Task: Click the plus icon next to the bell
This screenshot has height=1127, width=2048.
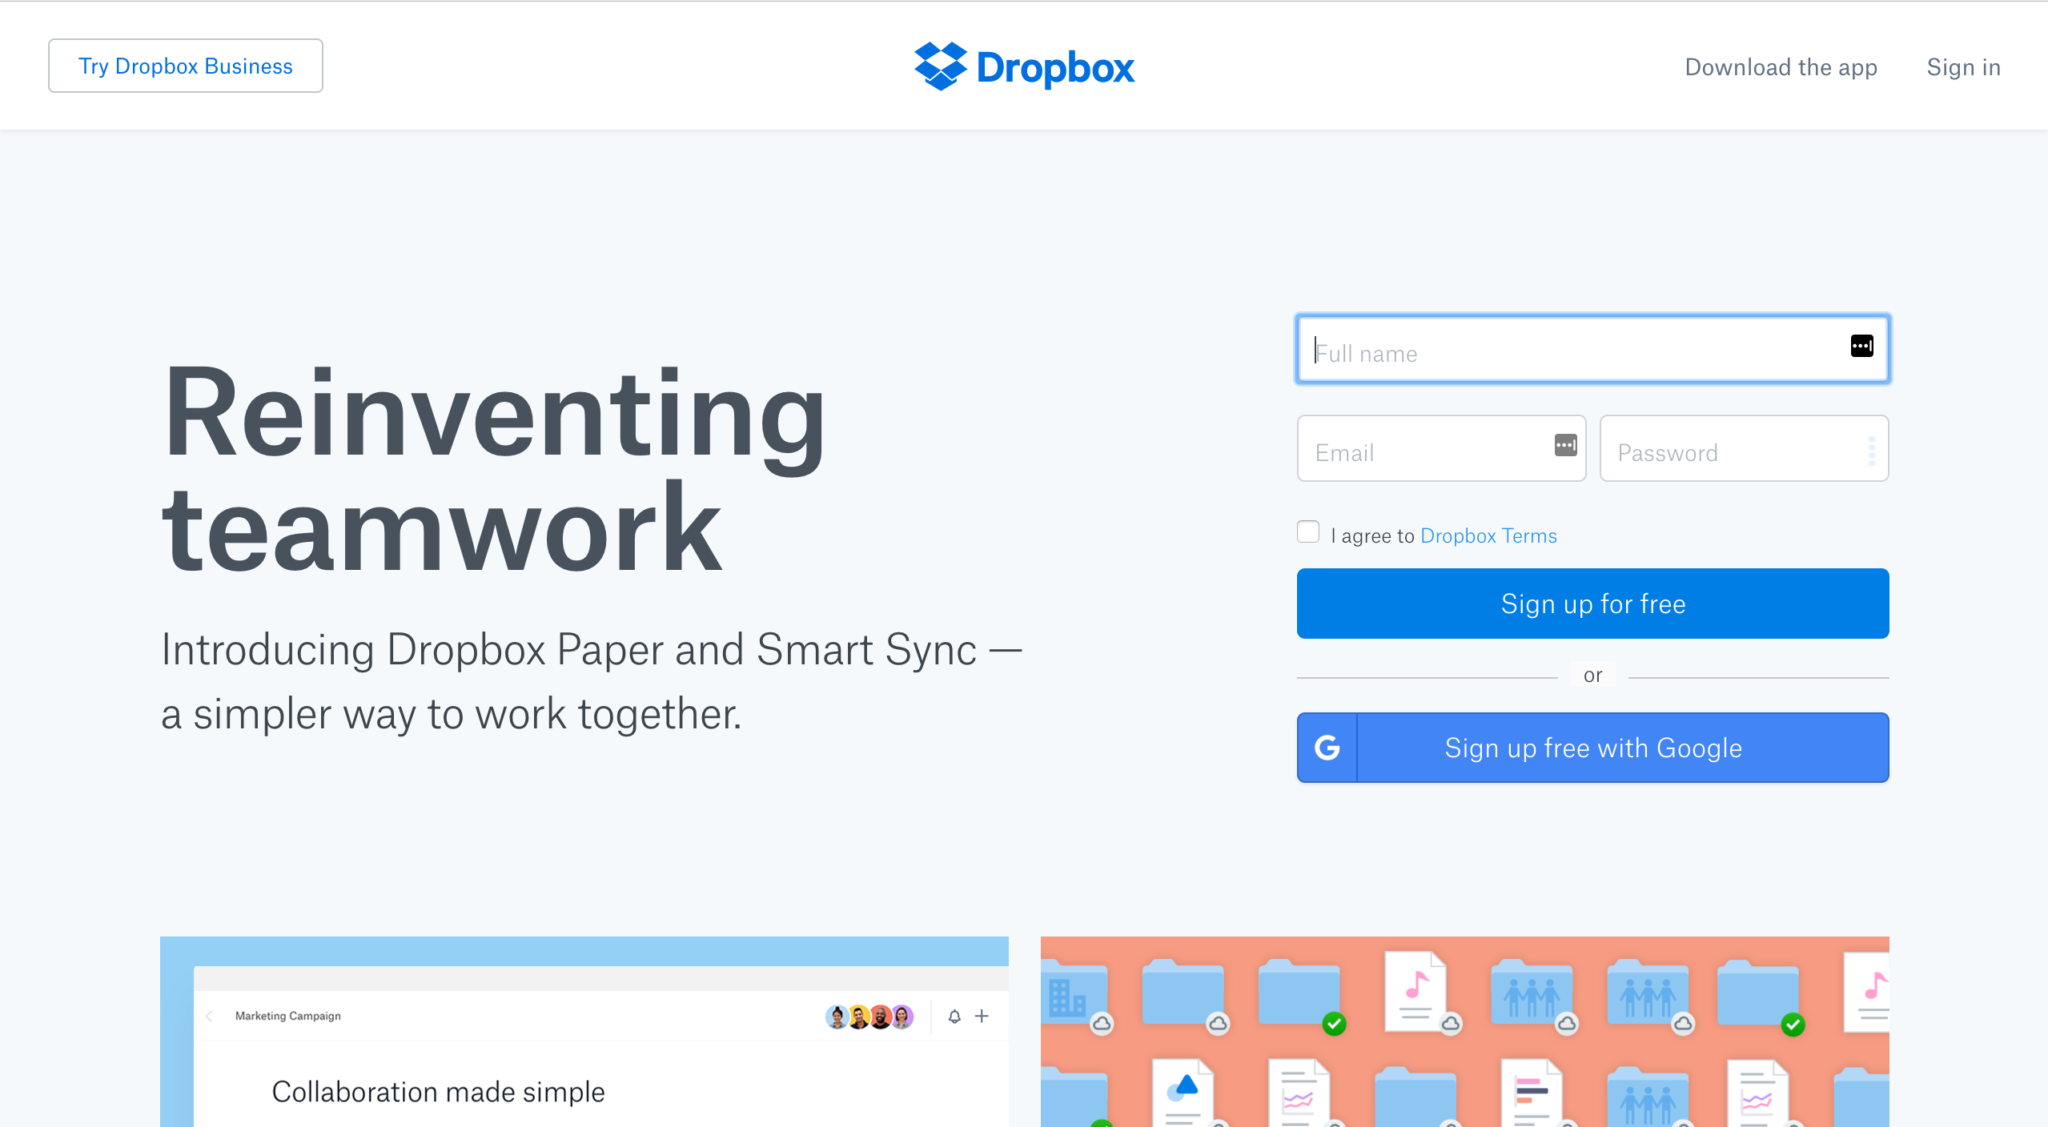Action: 981,1016
